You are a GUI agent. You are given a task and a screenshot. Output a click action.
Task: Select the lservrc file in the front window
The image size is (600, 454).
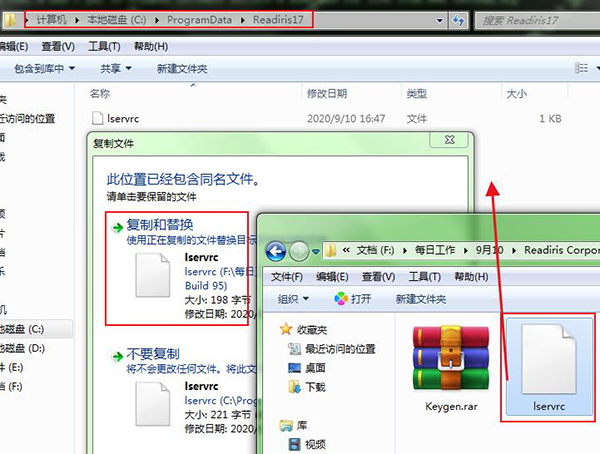pos(549,367)
